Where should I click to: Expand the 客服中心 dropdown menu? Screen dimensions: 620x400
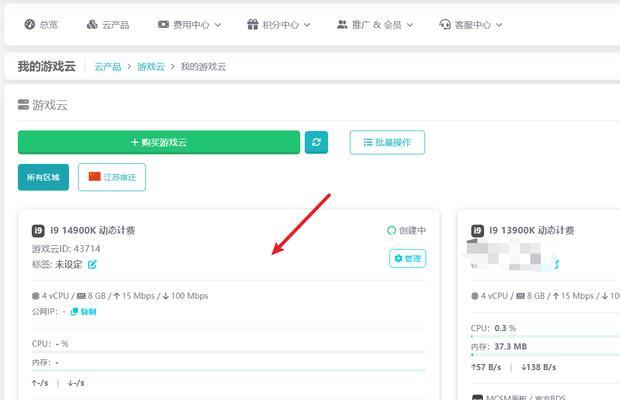(x=471, y=25)
